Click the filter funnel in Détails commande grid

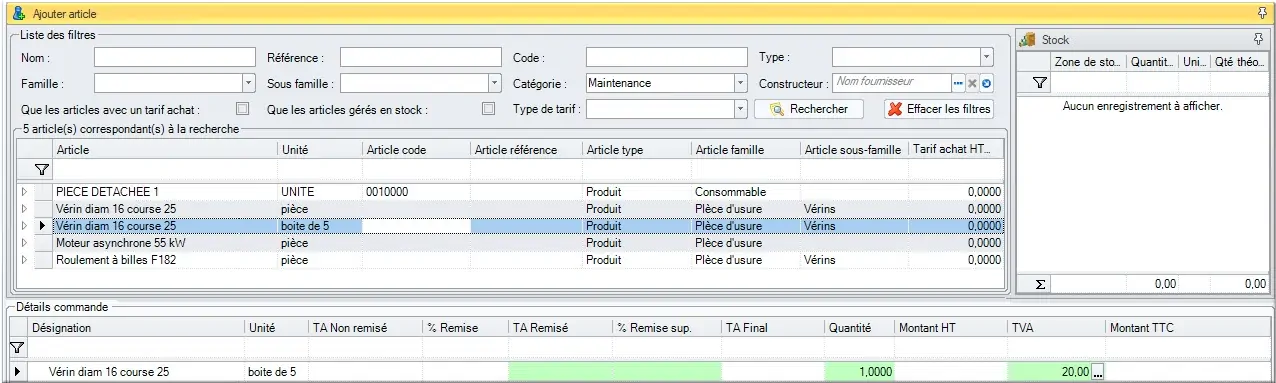[x=16, y=348]
